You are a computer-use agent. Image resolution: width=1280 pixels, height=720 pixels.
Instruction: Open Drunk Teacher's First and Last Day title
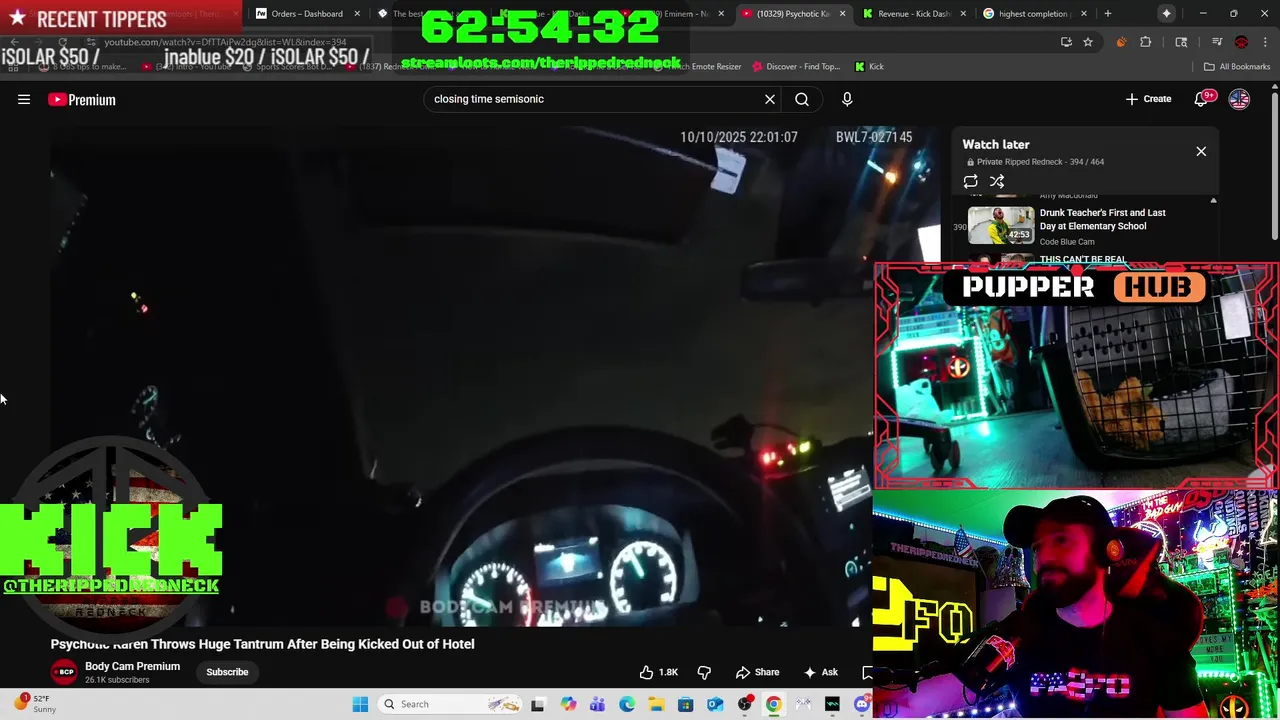[1102, 219]
